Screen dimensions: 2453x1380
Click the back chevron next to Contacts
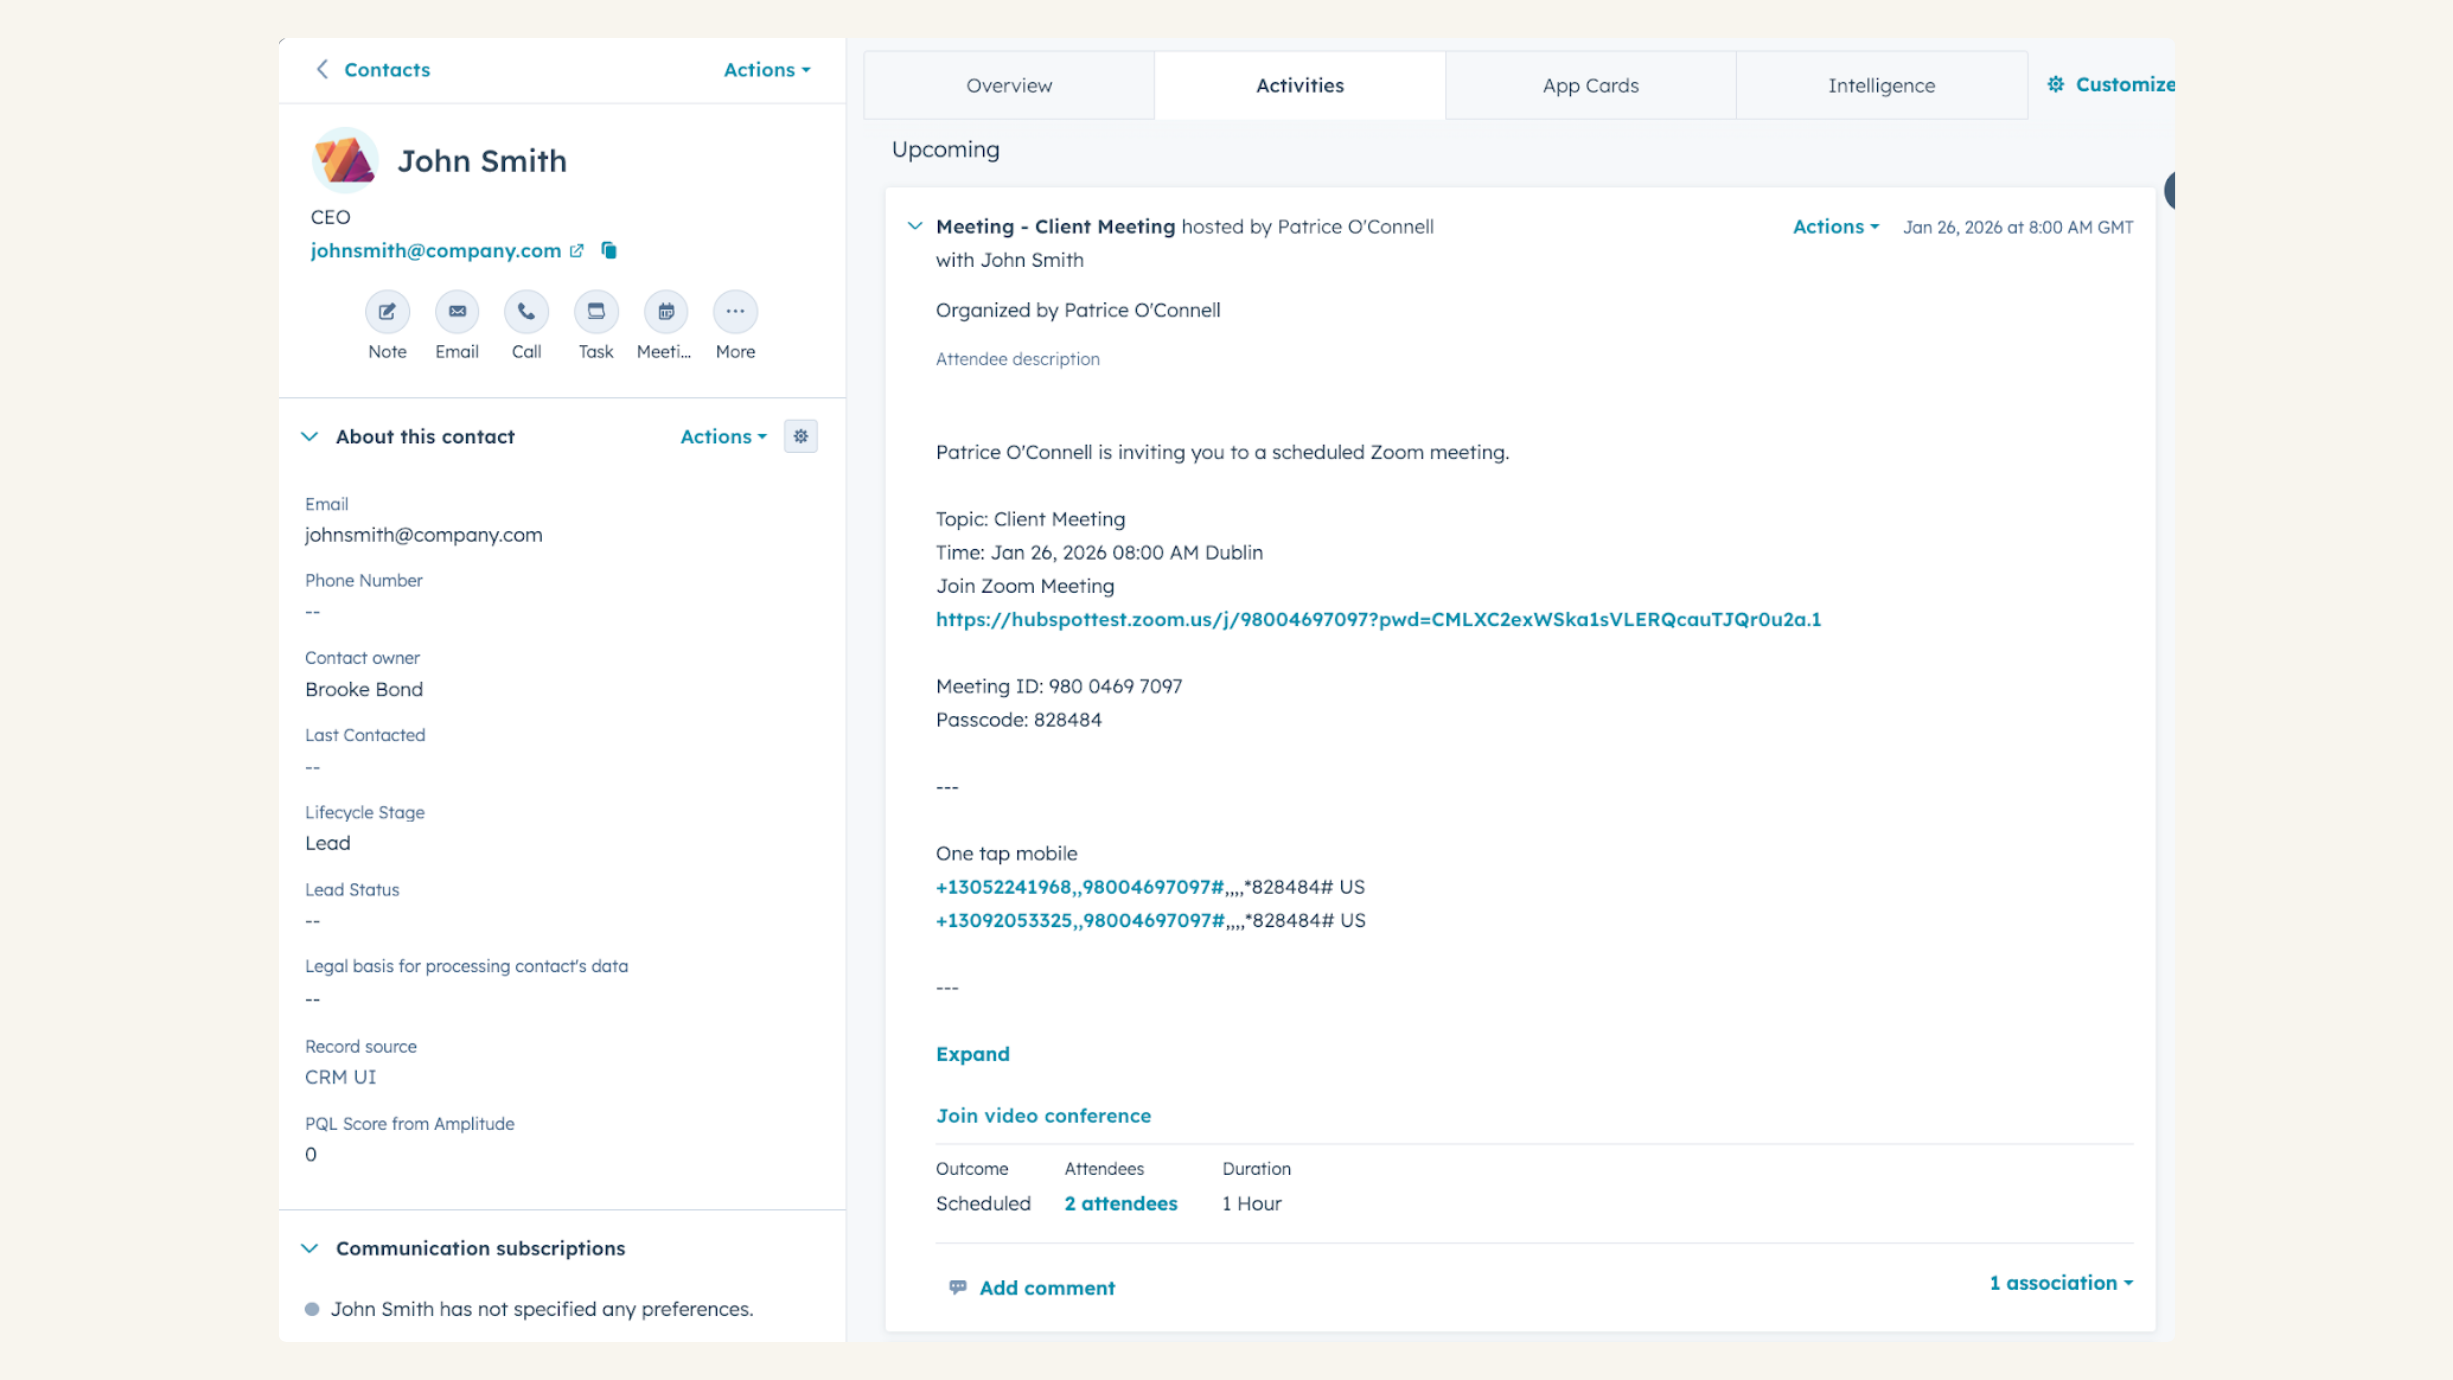(322, 69)
